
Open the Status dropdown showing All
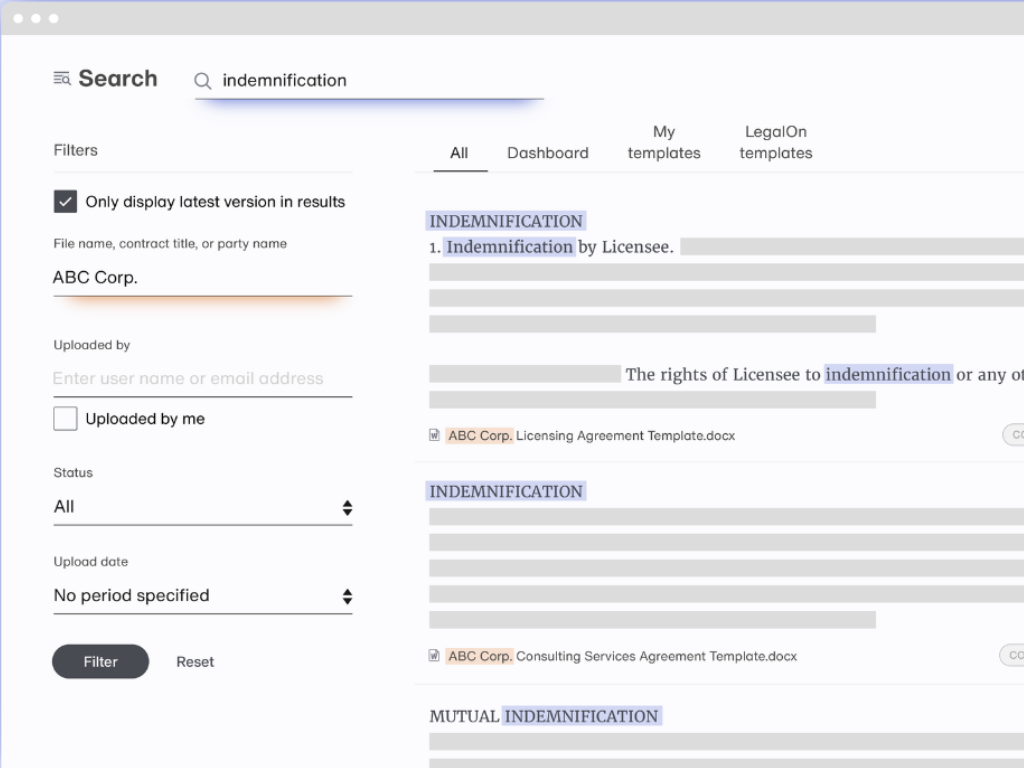tap(200, 506)
